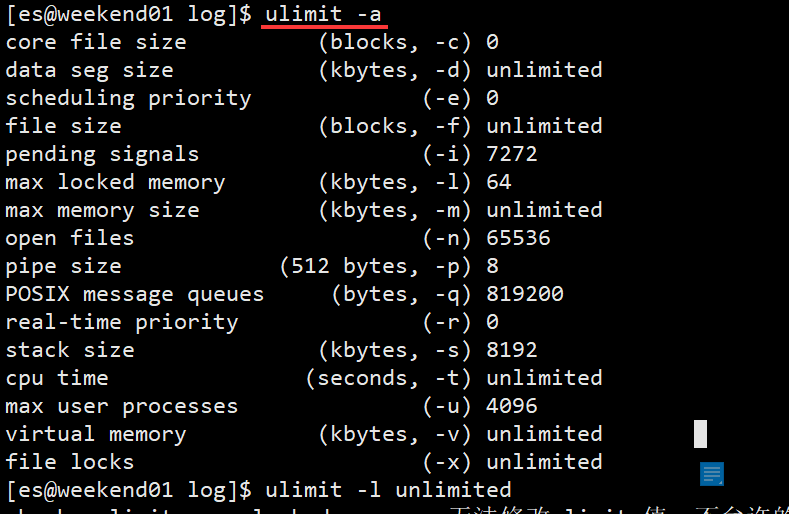Click the underlined 'ulimit -a' command
789x514 pixels.
[x=323, y=14]
